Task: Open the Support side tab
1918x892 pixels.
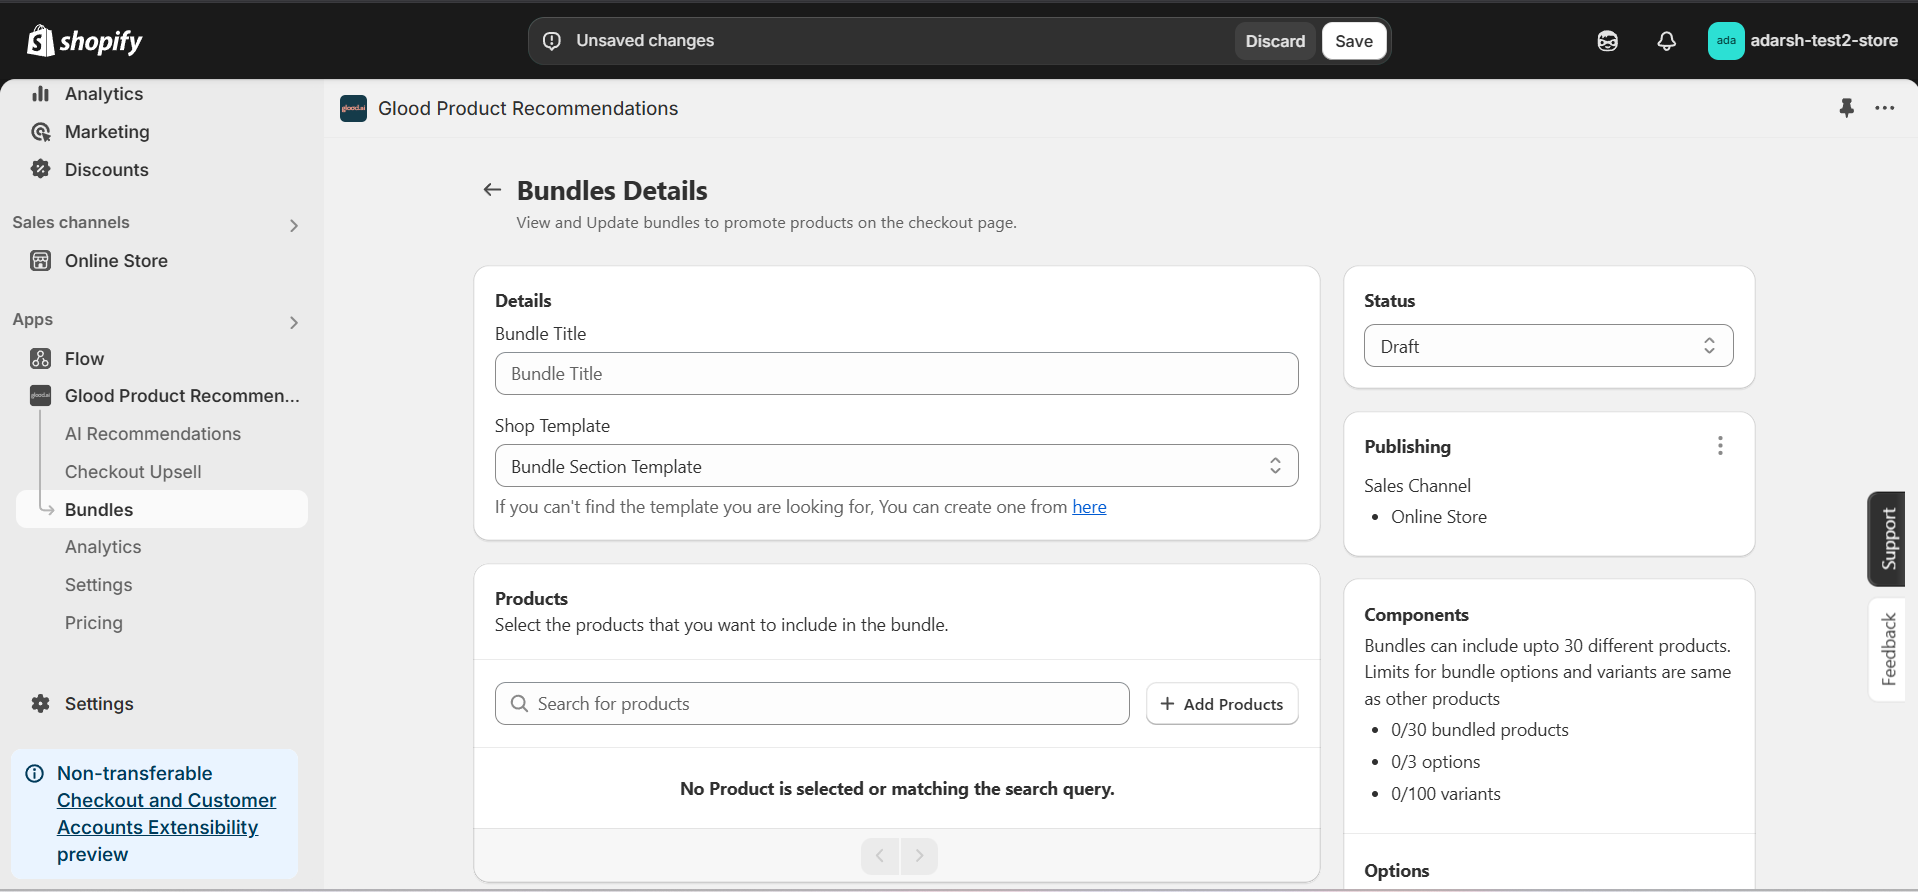Action: (1887, 539)
